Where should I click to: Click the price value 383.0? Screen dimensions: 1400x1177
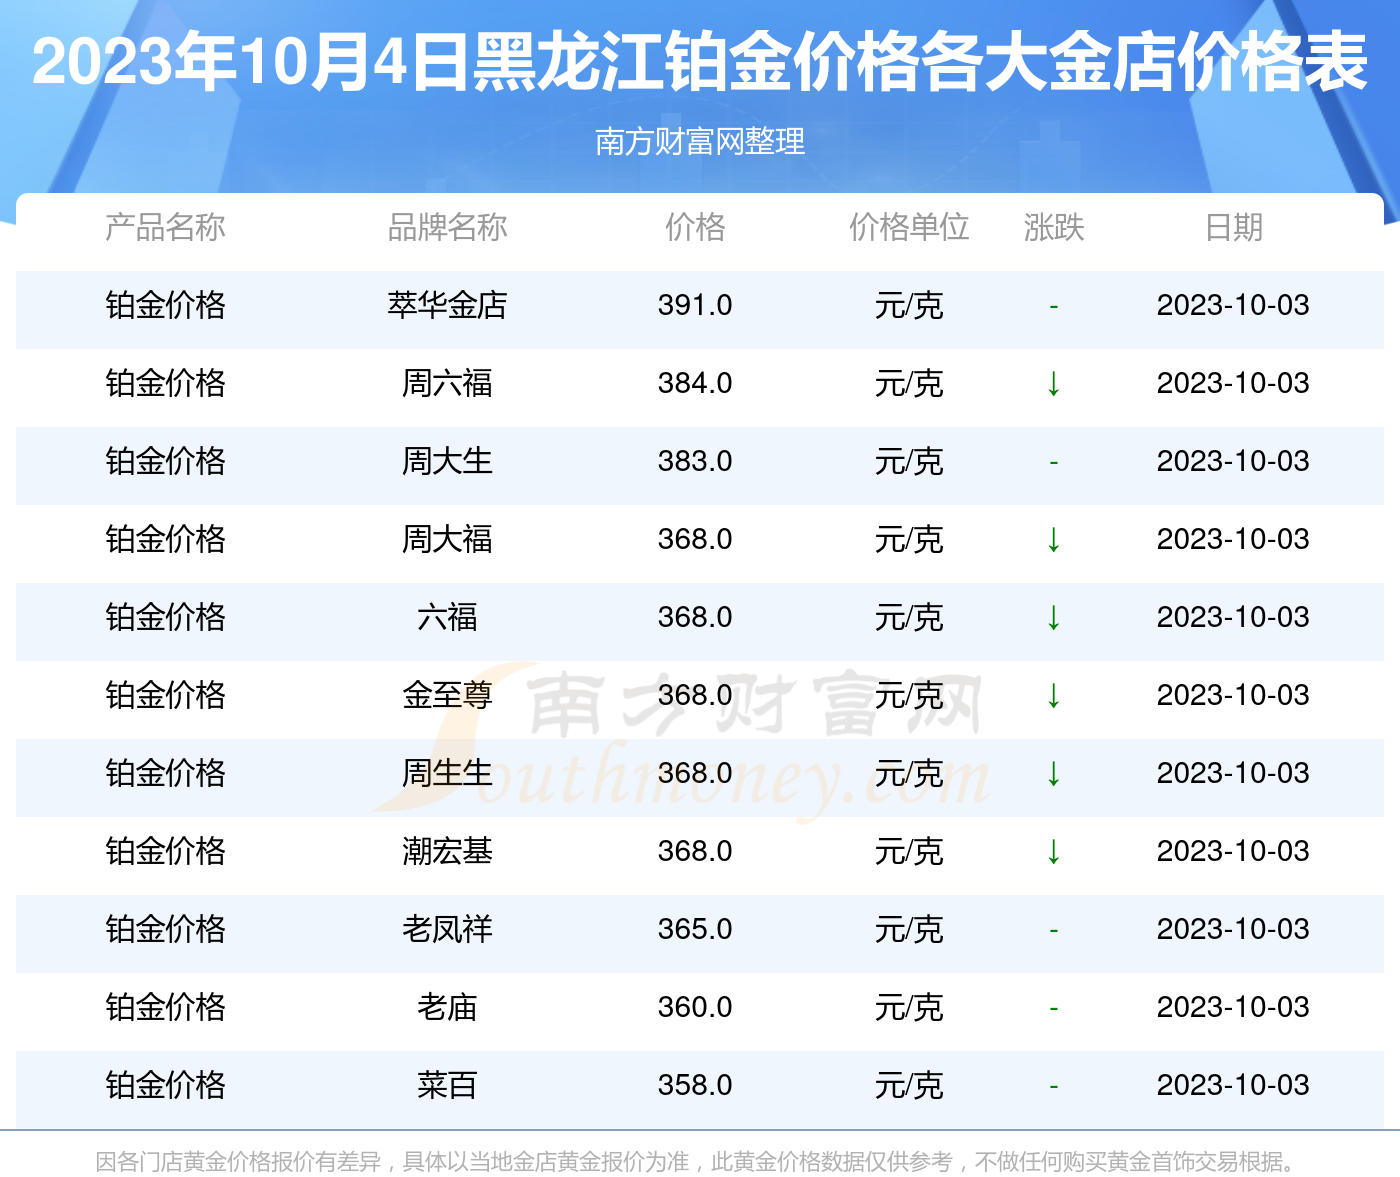695,461
